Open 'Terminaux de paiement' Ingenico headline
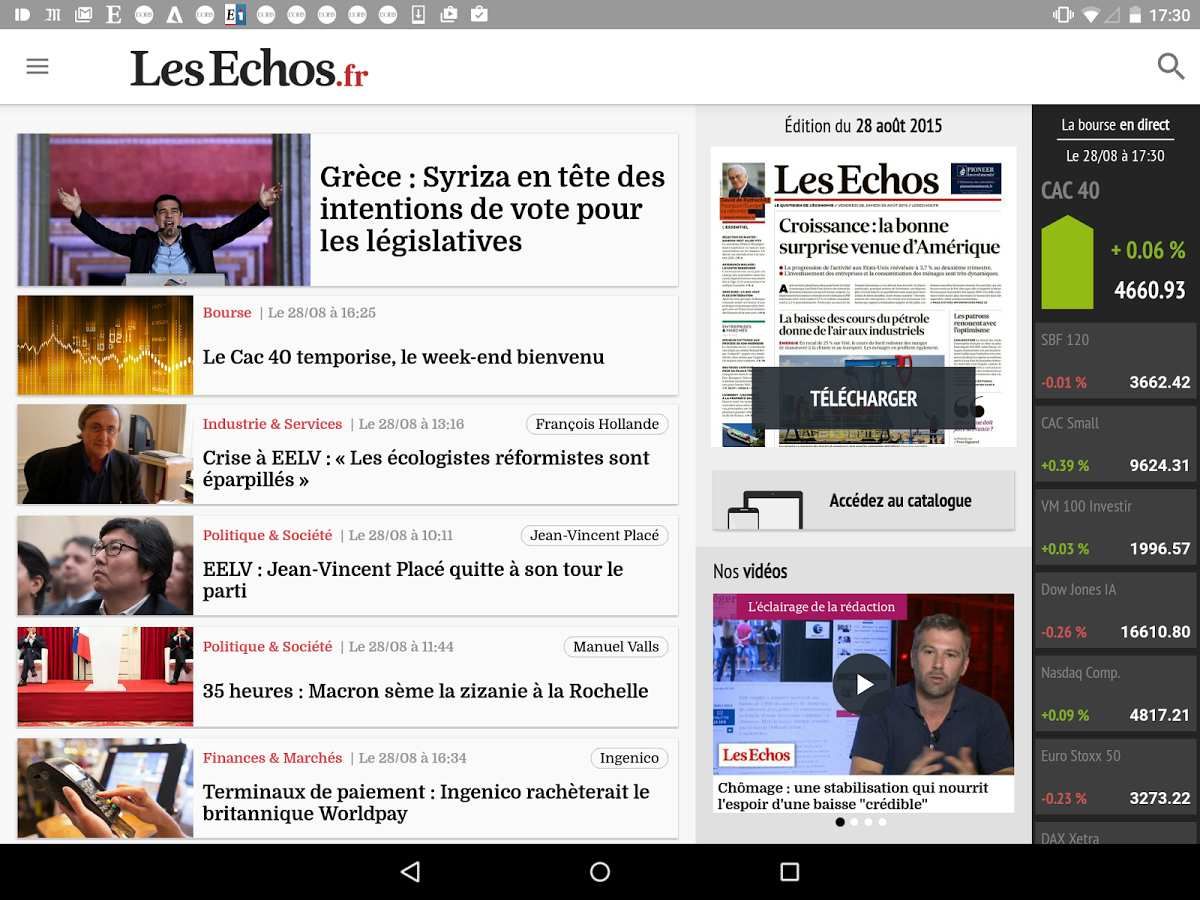1200x900 pixels. tap(426, 802)
